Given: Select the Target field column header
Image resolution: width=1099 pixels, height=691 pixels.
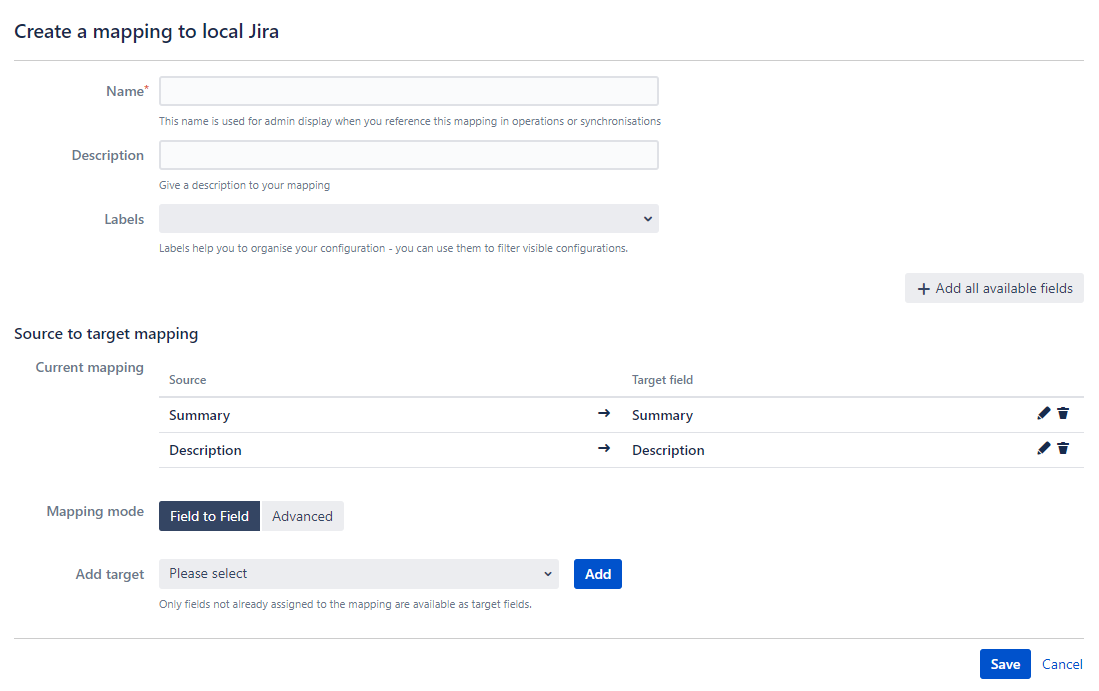Looking at the screenshot, I should point(662,380).
